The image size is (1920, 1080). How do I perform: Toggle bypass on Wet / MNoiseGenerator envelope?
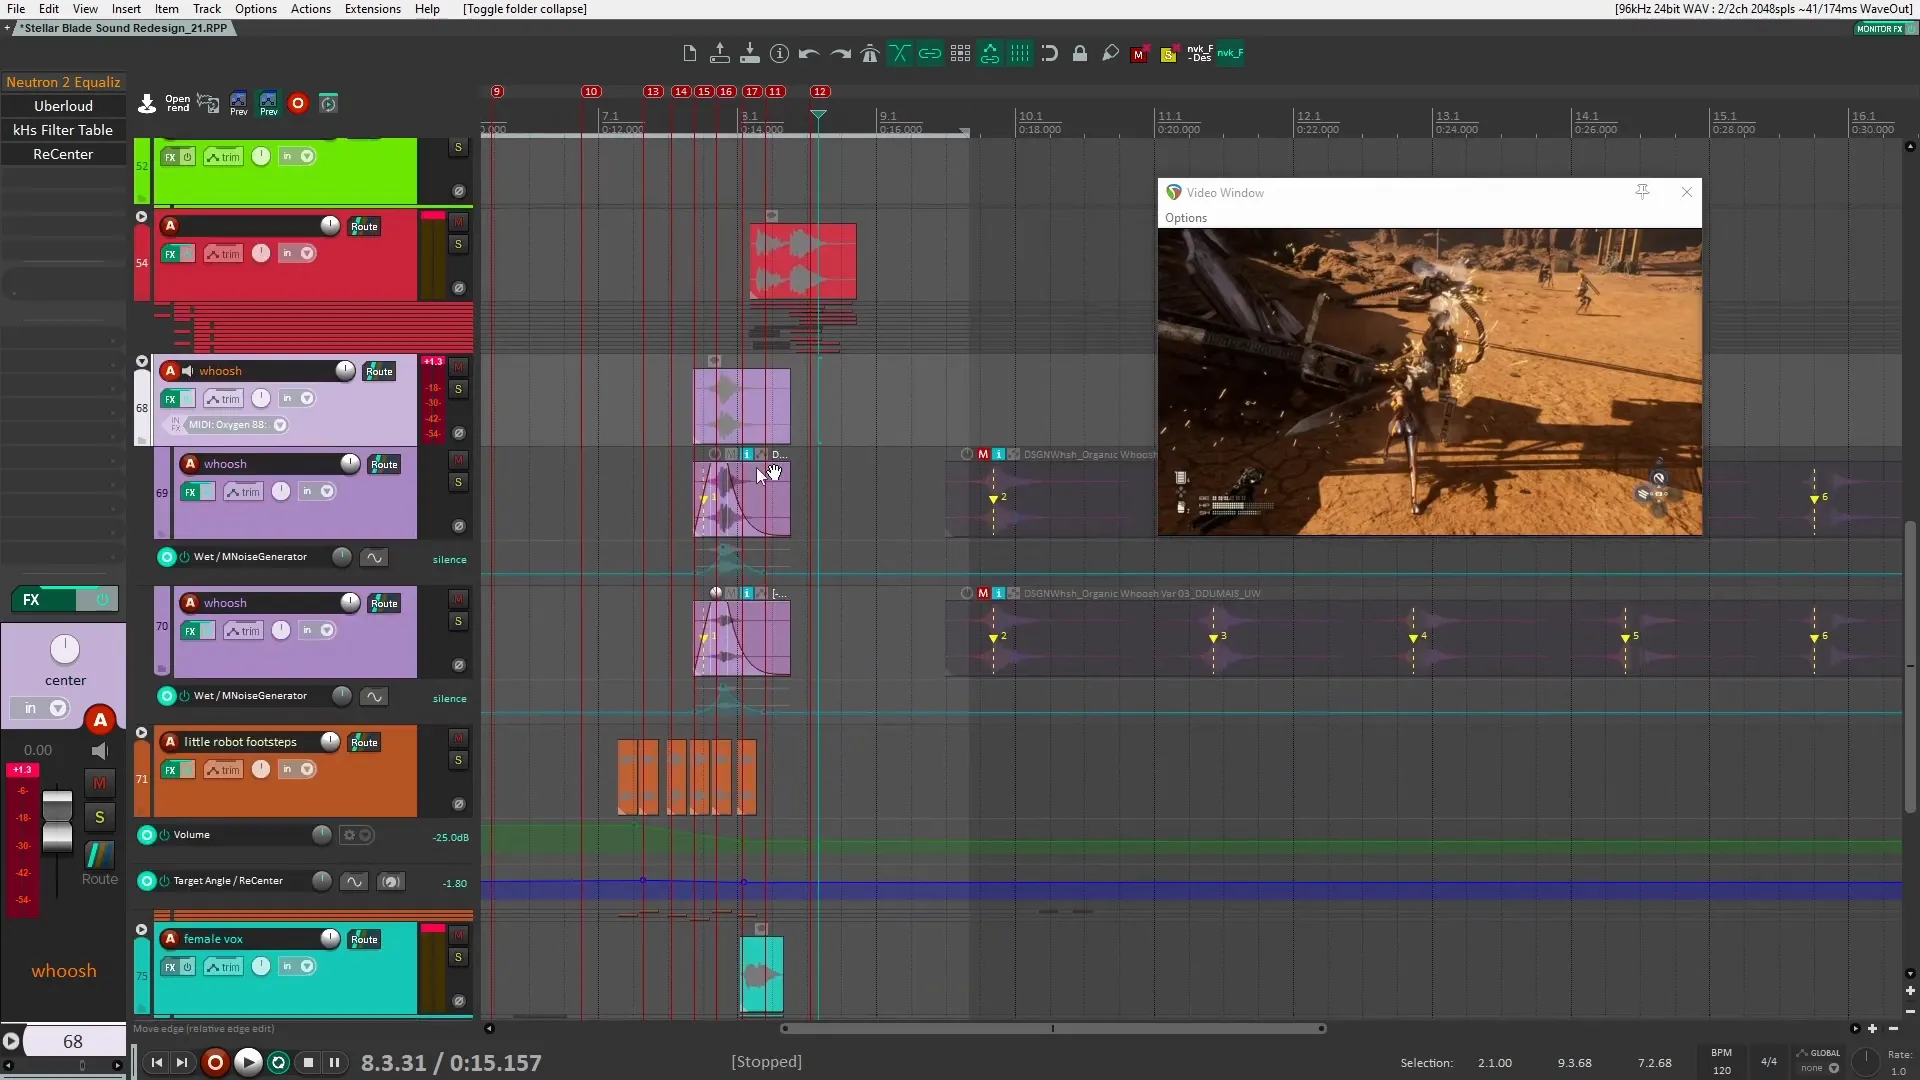click(184, 557)
